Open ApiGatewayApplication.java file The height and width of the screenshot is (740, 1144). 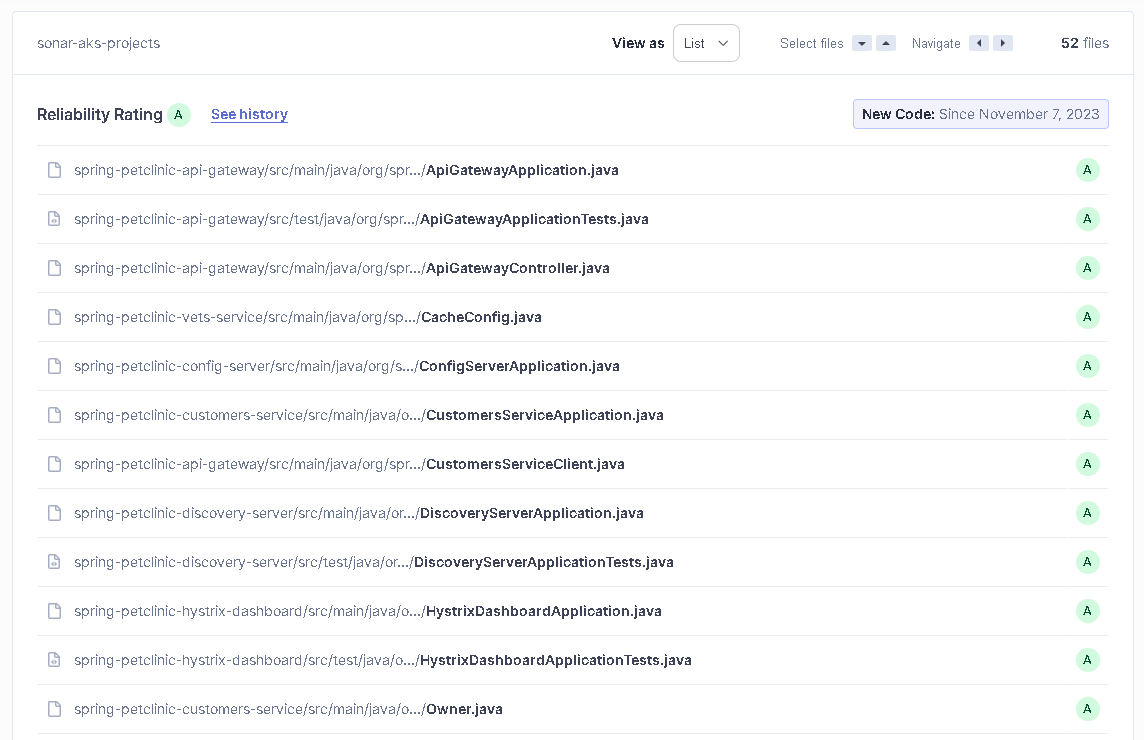click(346, 170)
